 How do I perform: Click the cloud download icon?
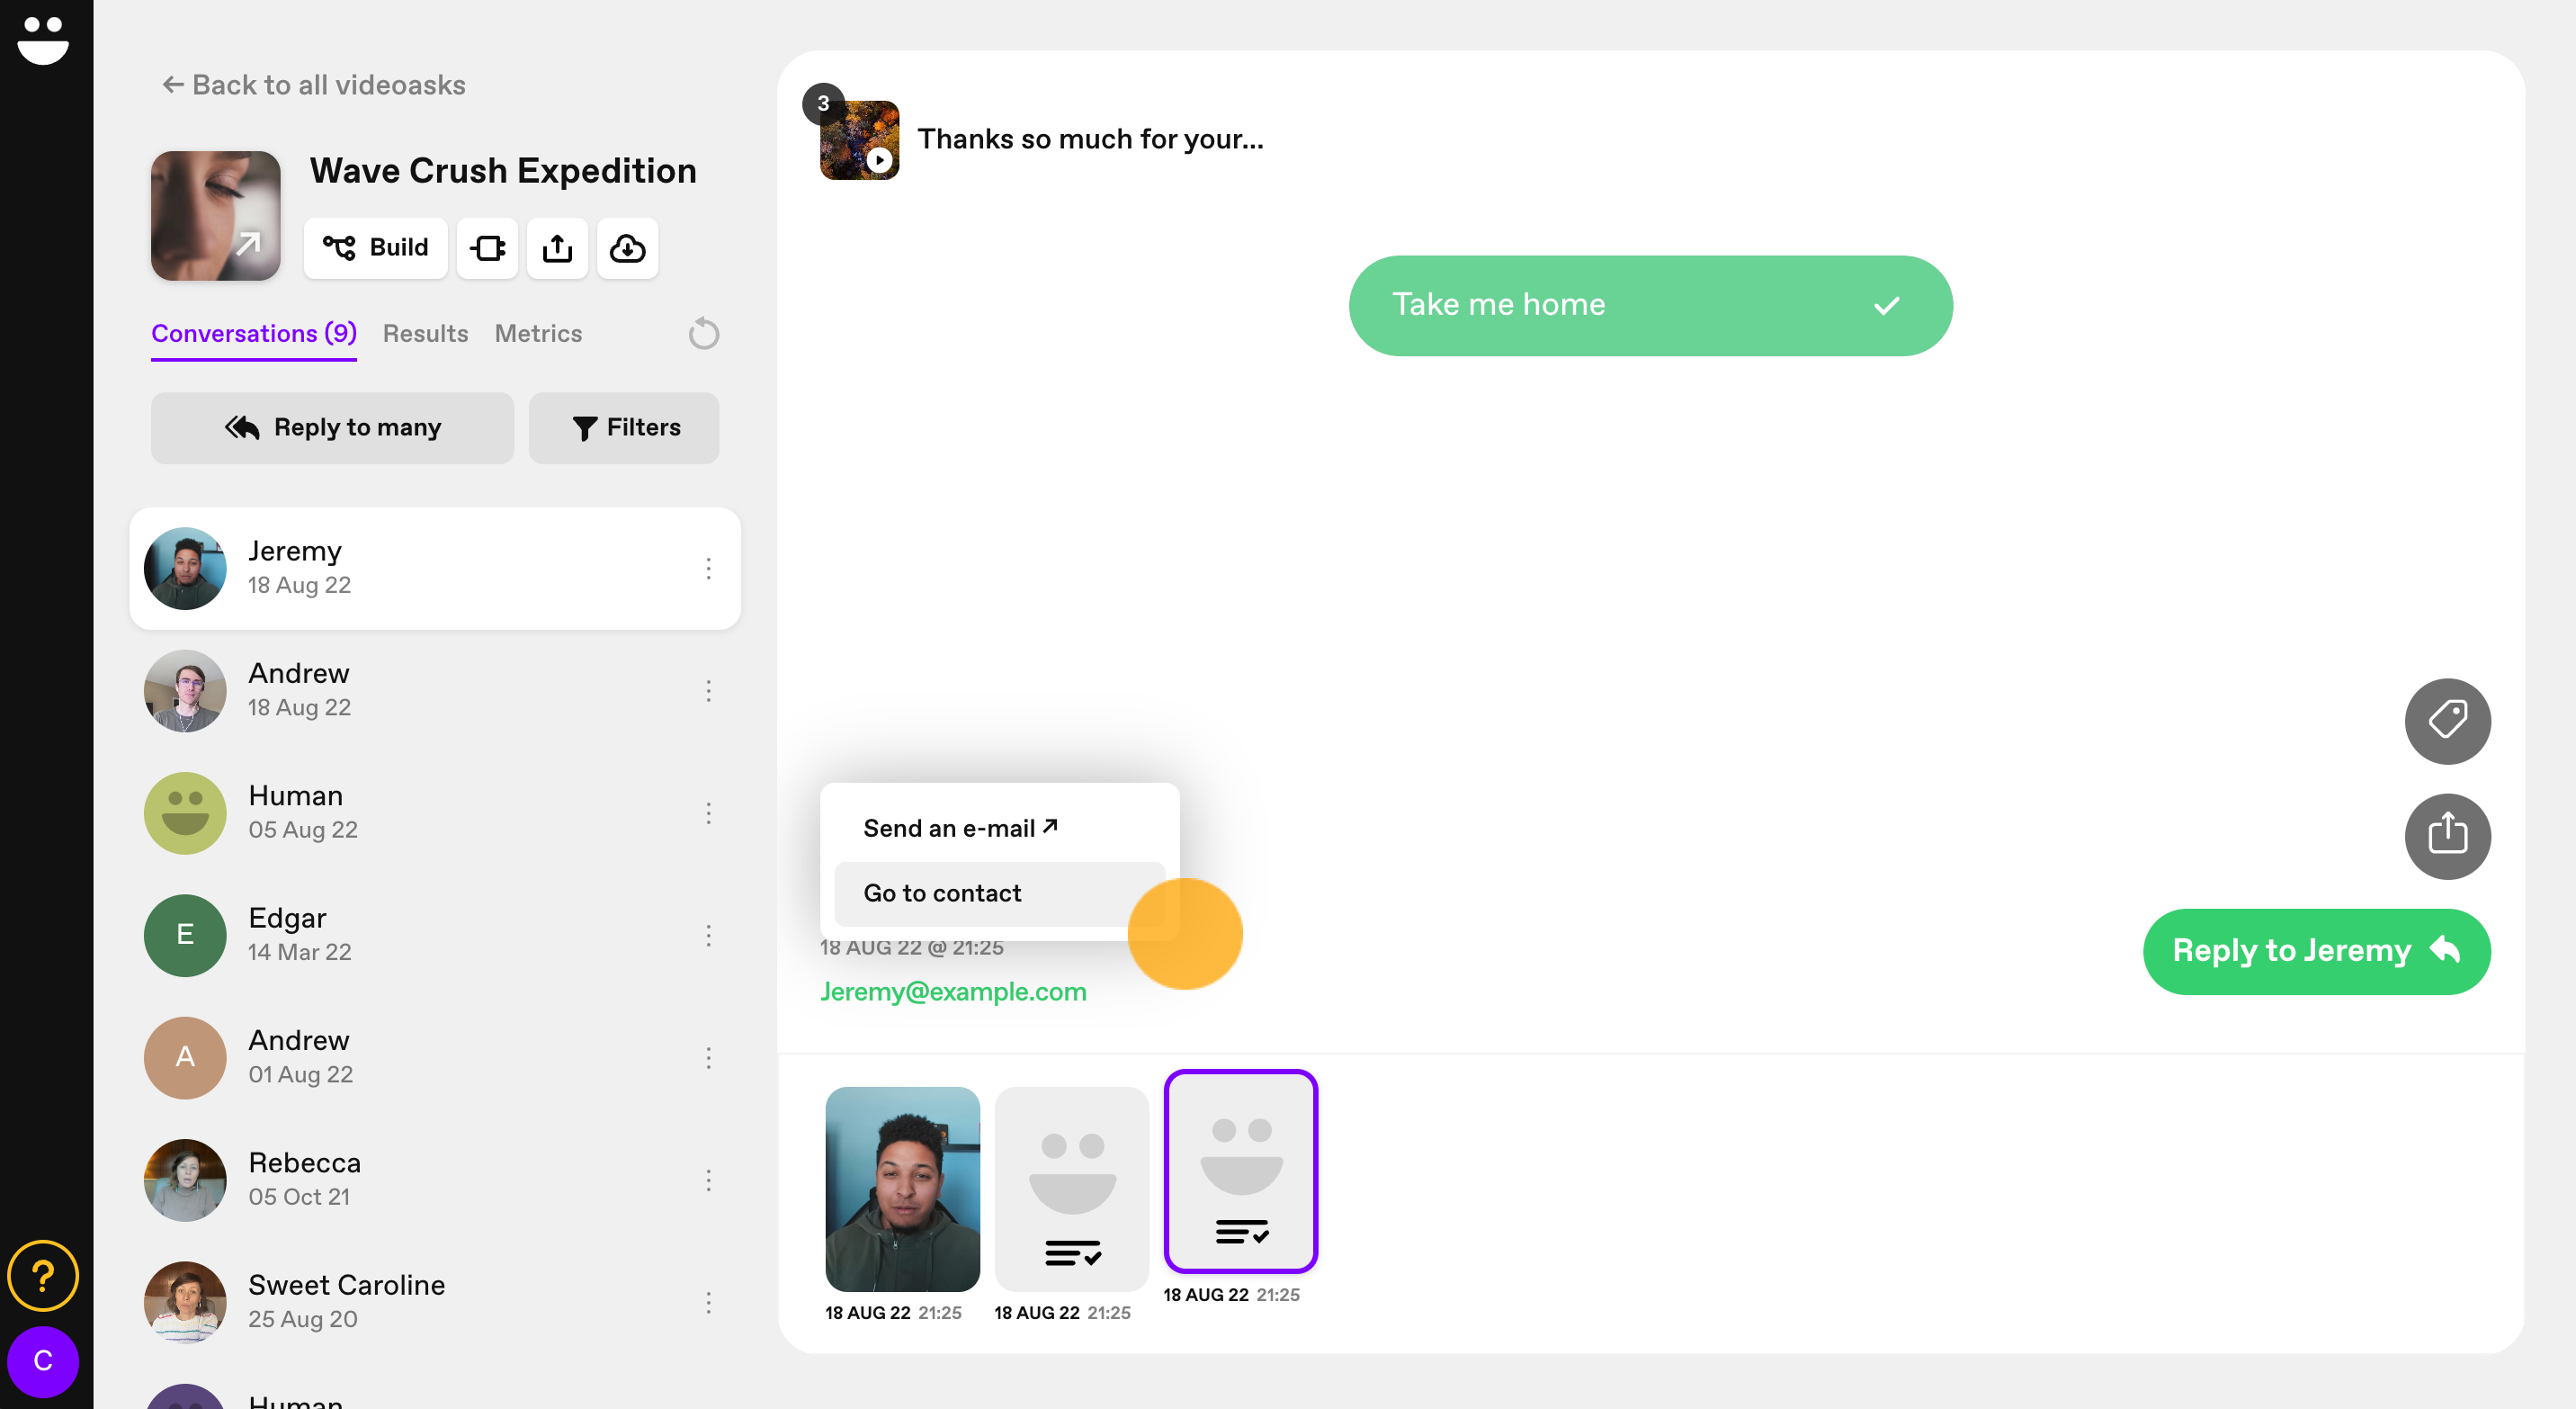point(627,247)
